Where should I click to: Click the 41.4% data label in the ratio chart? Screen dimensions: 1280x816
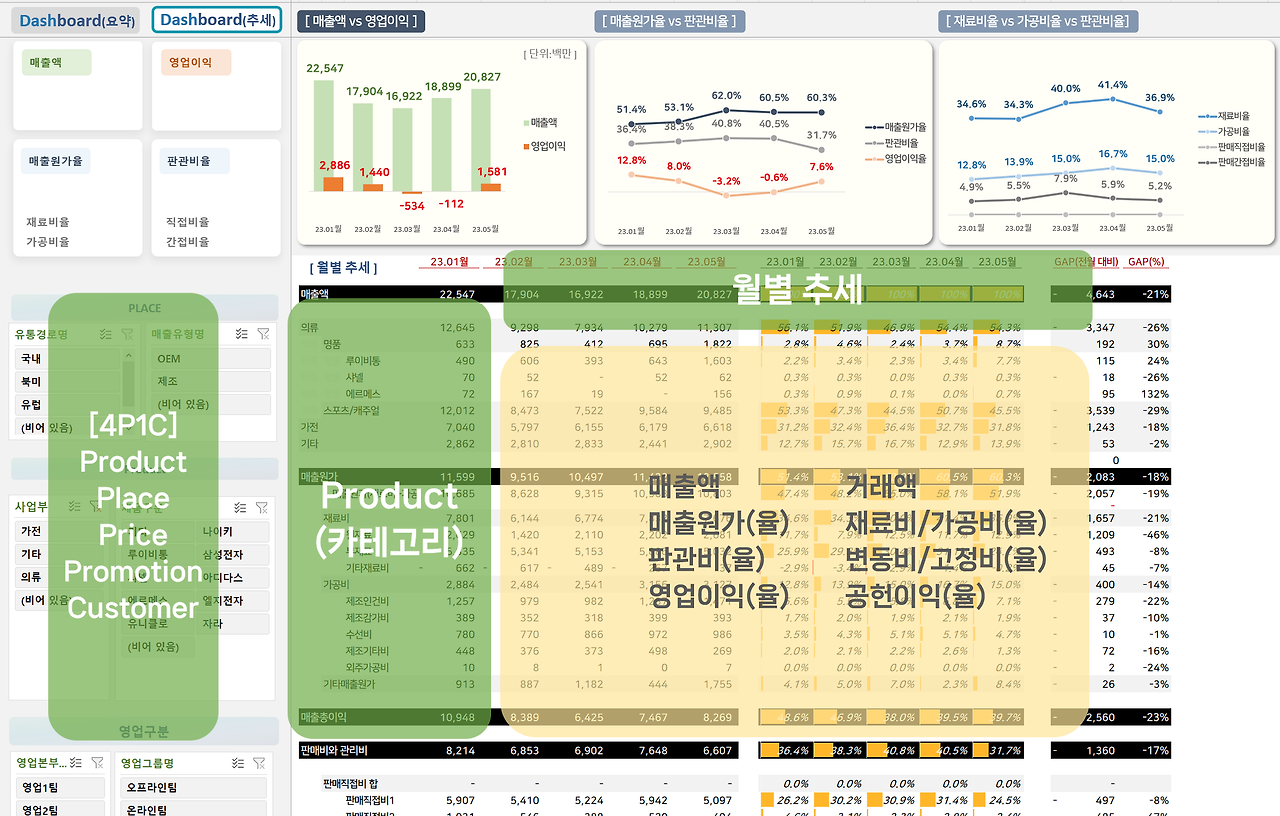(1112, 85)
